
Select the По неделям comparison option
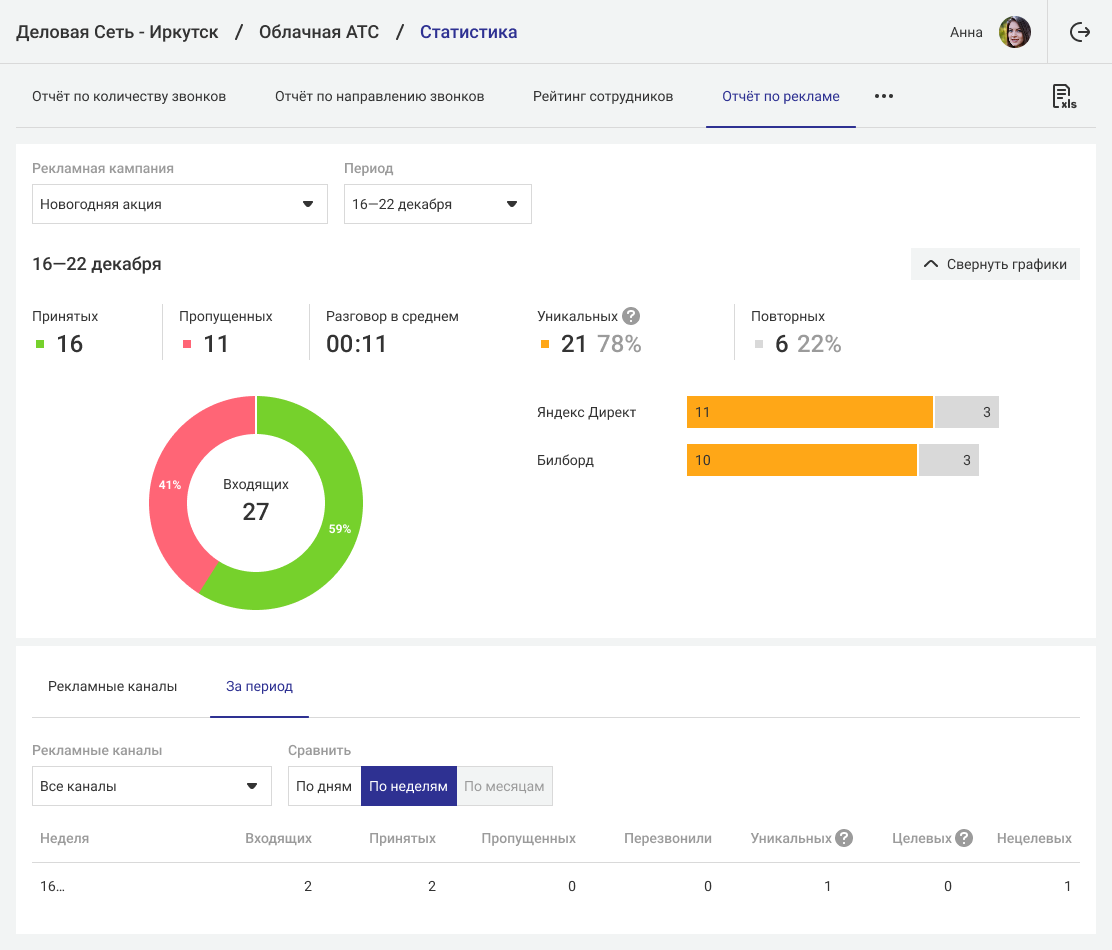pyautogui.click(x=408, y=786)
